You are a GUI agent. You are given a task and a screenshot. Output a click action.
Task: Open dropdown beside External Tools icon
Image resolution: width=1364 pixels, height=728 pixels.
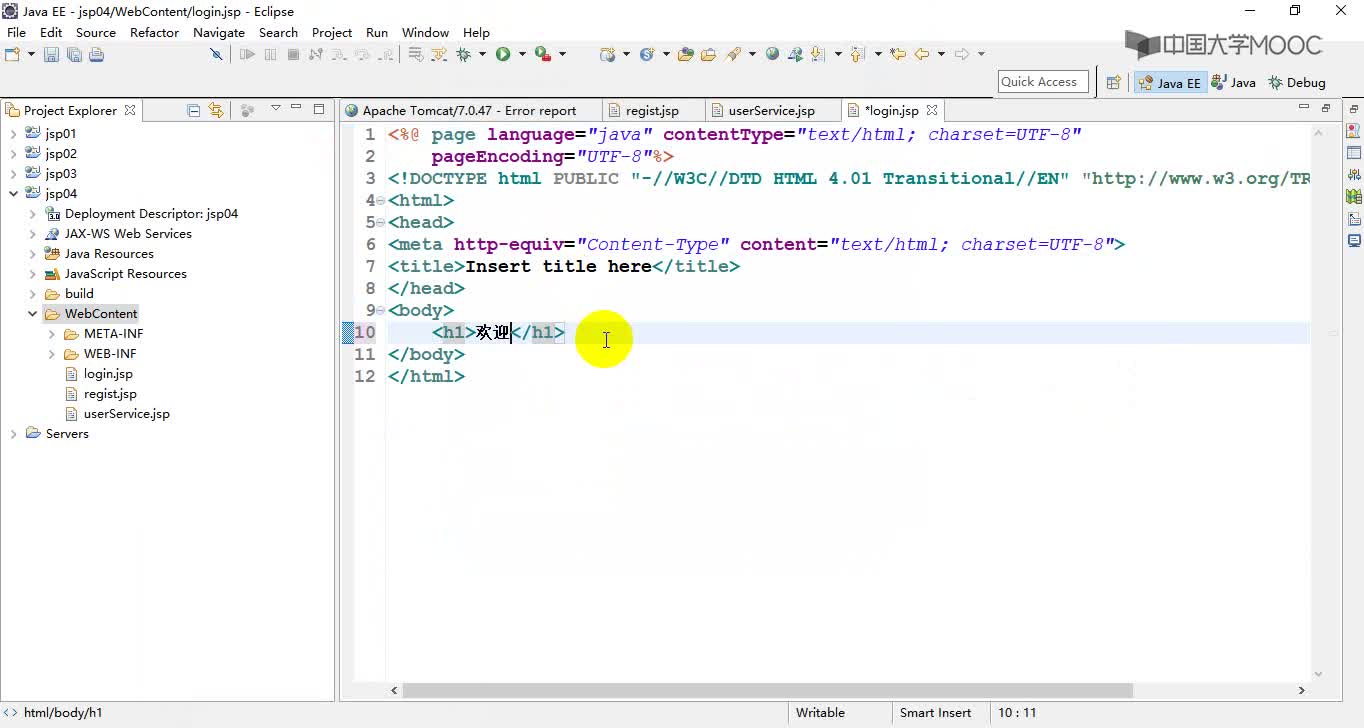click(562, 54)
